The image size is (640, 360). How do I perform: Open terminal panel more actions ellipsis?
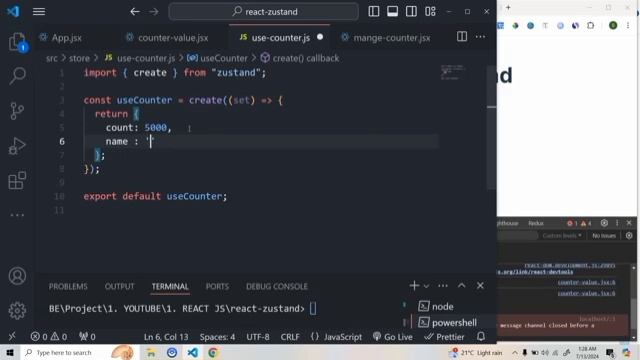click(443, 286)
